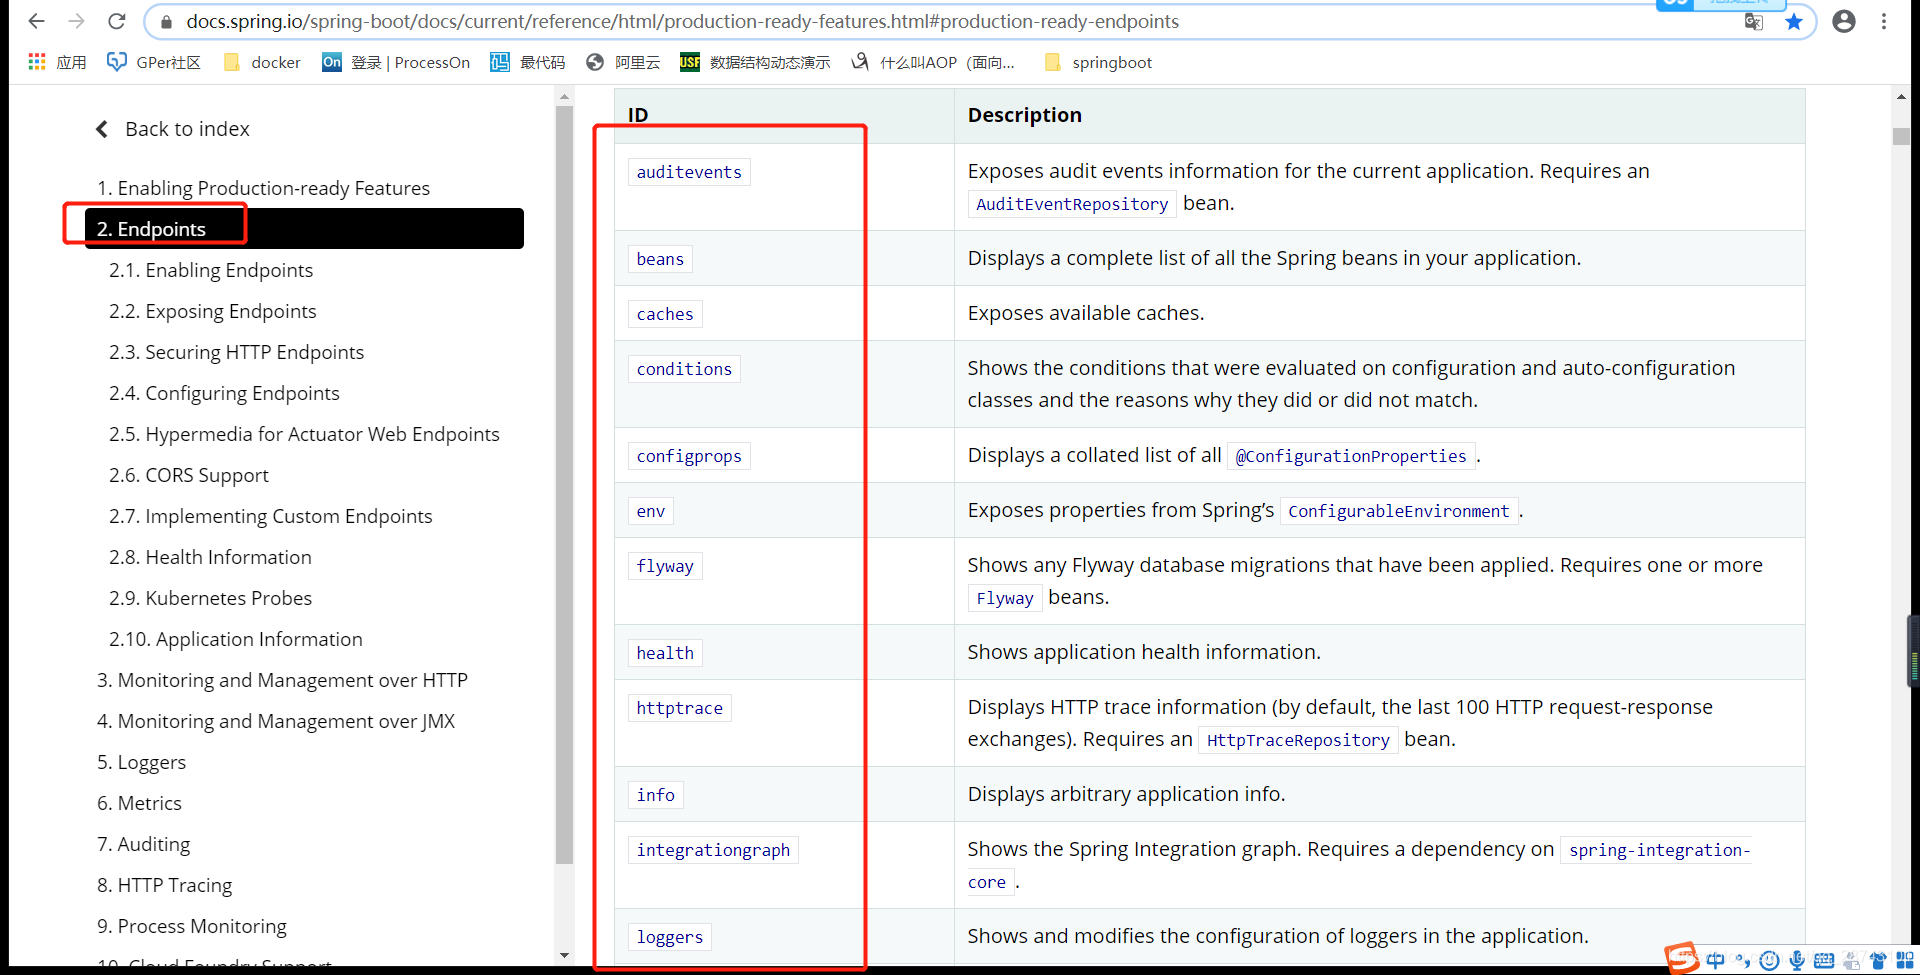Click the Sogou input method logo
This screenshot has height=975, width=1920.
click(x=1682, y=958)
